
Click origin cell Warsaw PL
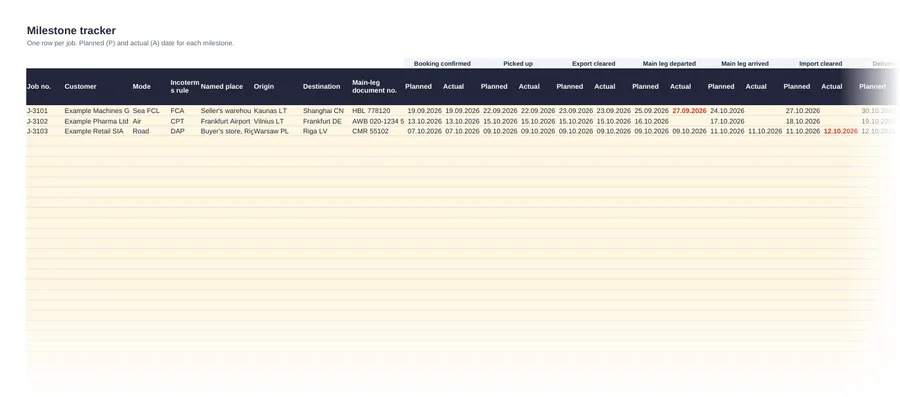click(271, 131)
